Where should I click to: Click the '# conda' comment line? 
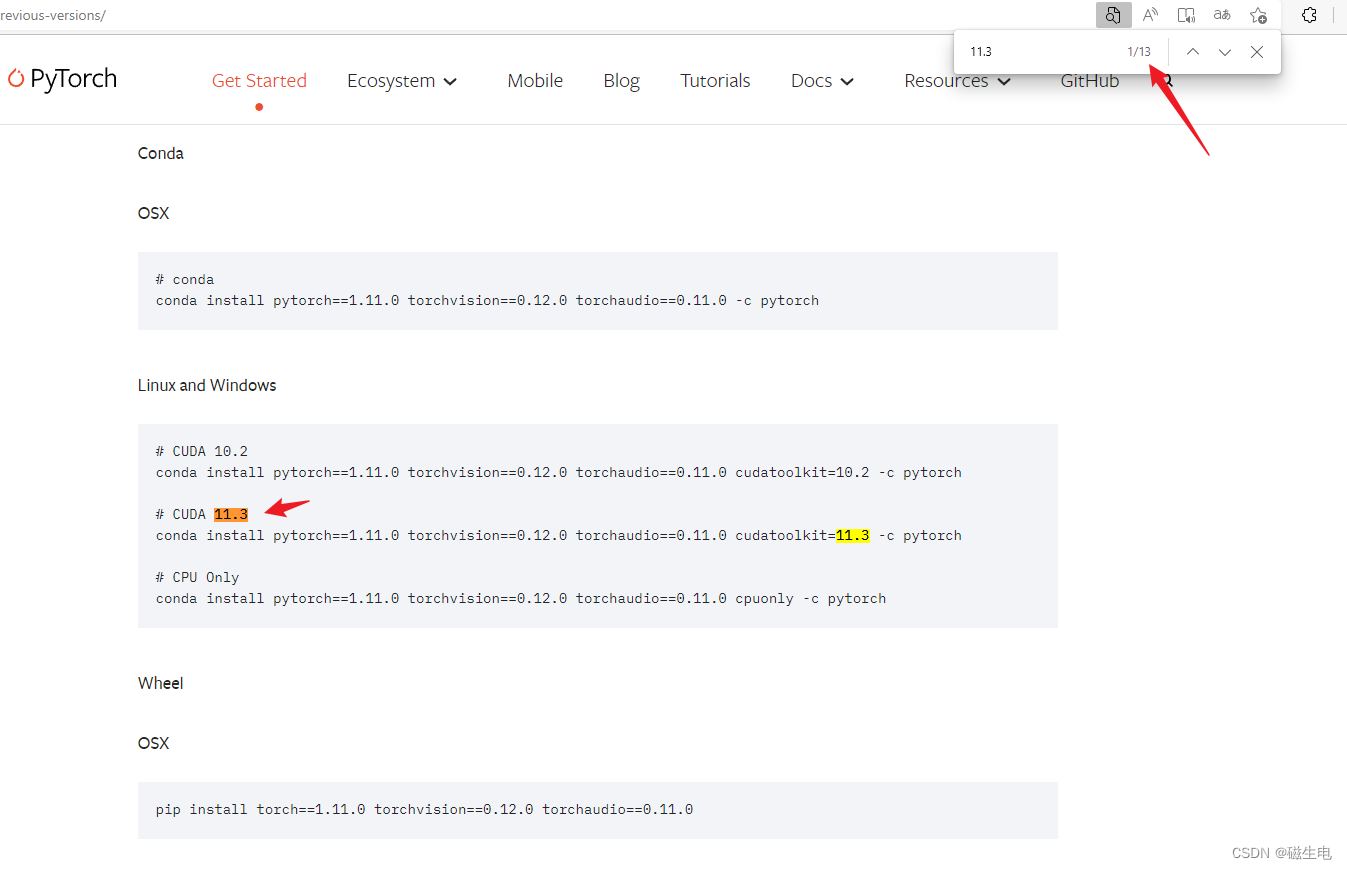point(185,279)
